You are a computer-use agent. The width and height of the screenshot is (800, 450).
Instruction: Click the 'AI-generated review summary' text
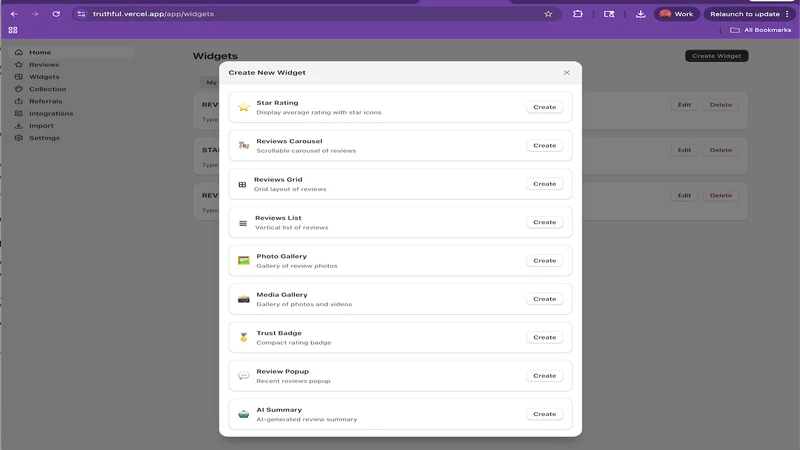point(307,419)
